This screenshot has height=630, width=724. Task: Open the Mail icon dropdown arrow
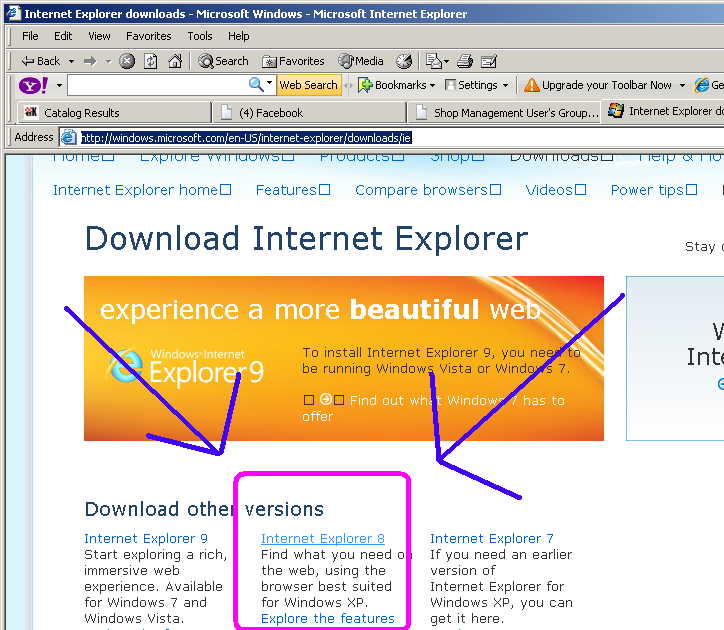click(446, 61)
